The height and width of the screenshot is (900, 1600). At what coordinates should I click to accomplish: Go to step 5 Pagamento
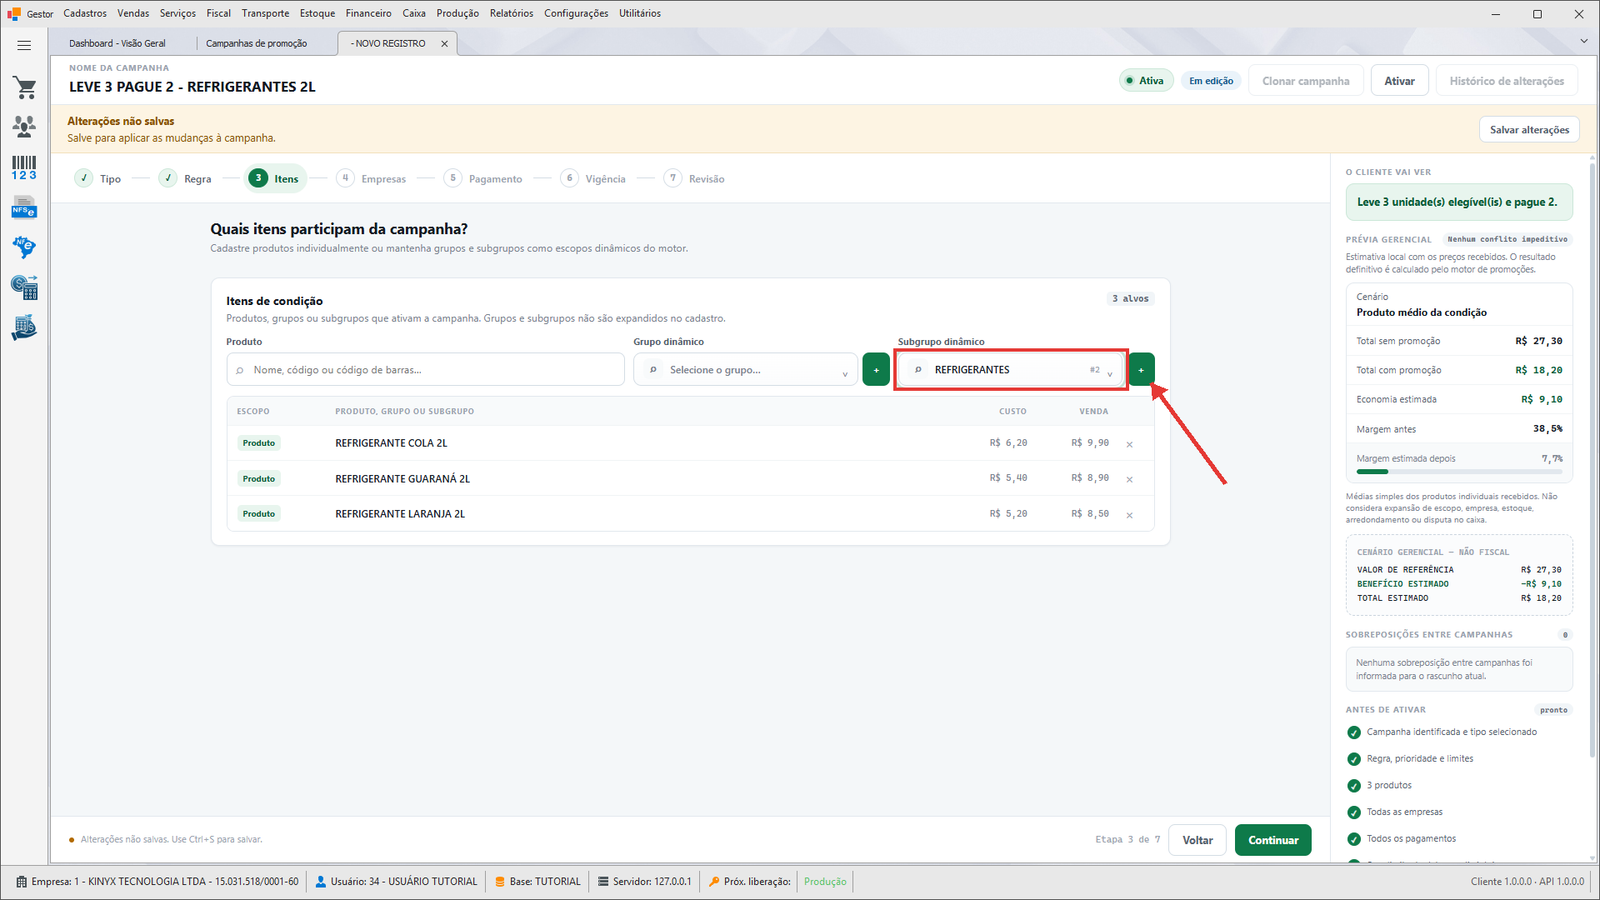click(483, 179)
